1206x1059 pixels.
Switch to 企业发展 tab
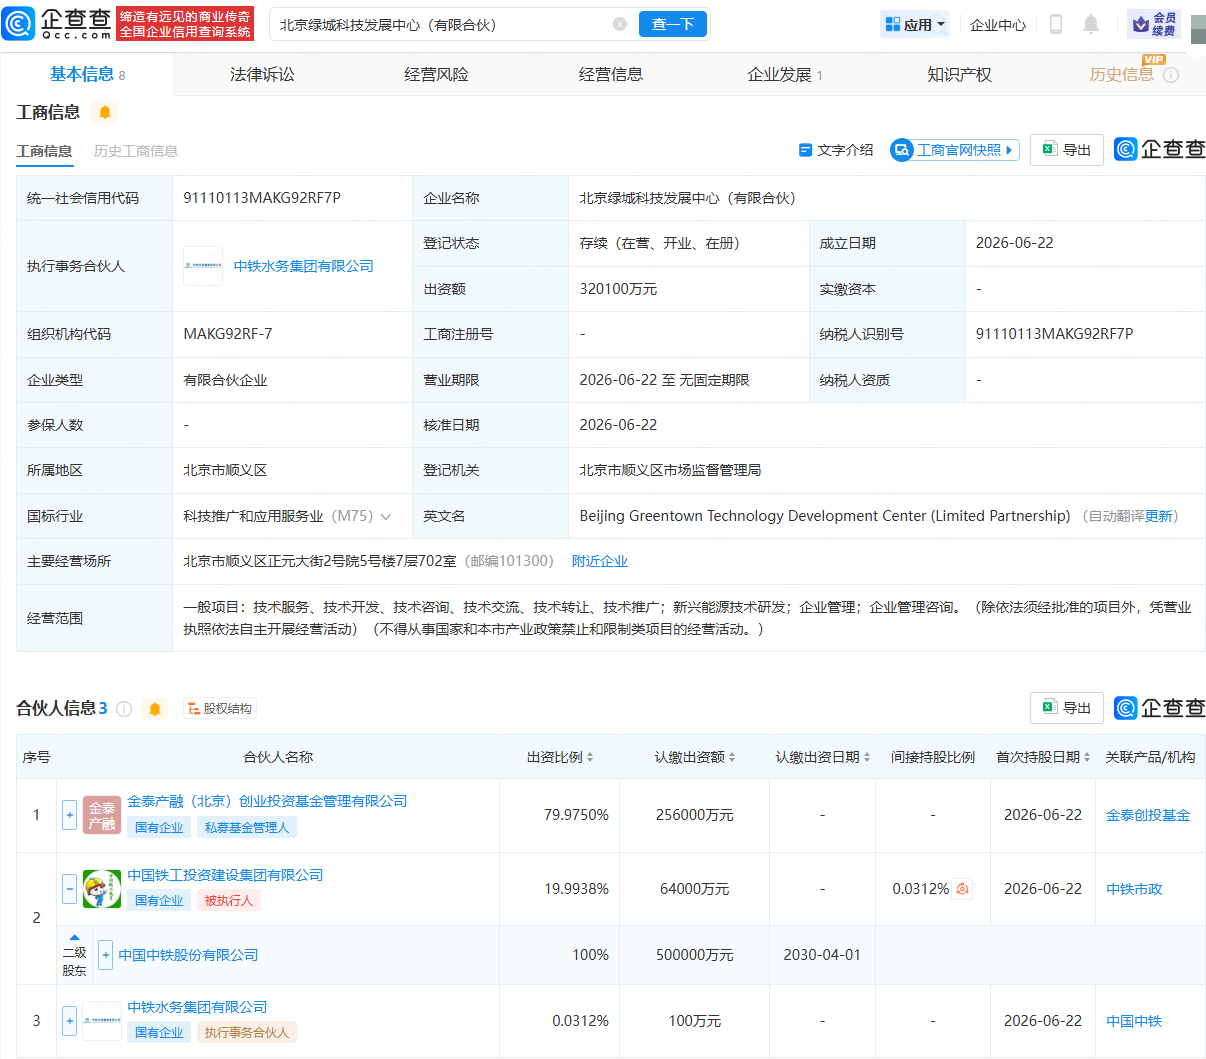click(x=785, y=74)
